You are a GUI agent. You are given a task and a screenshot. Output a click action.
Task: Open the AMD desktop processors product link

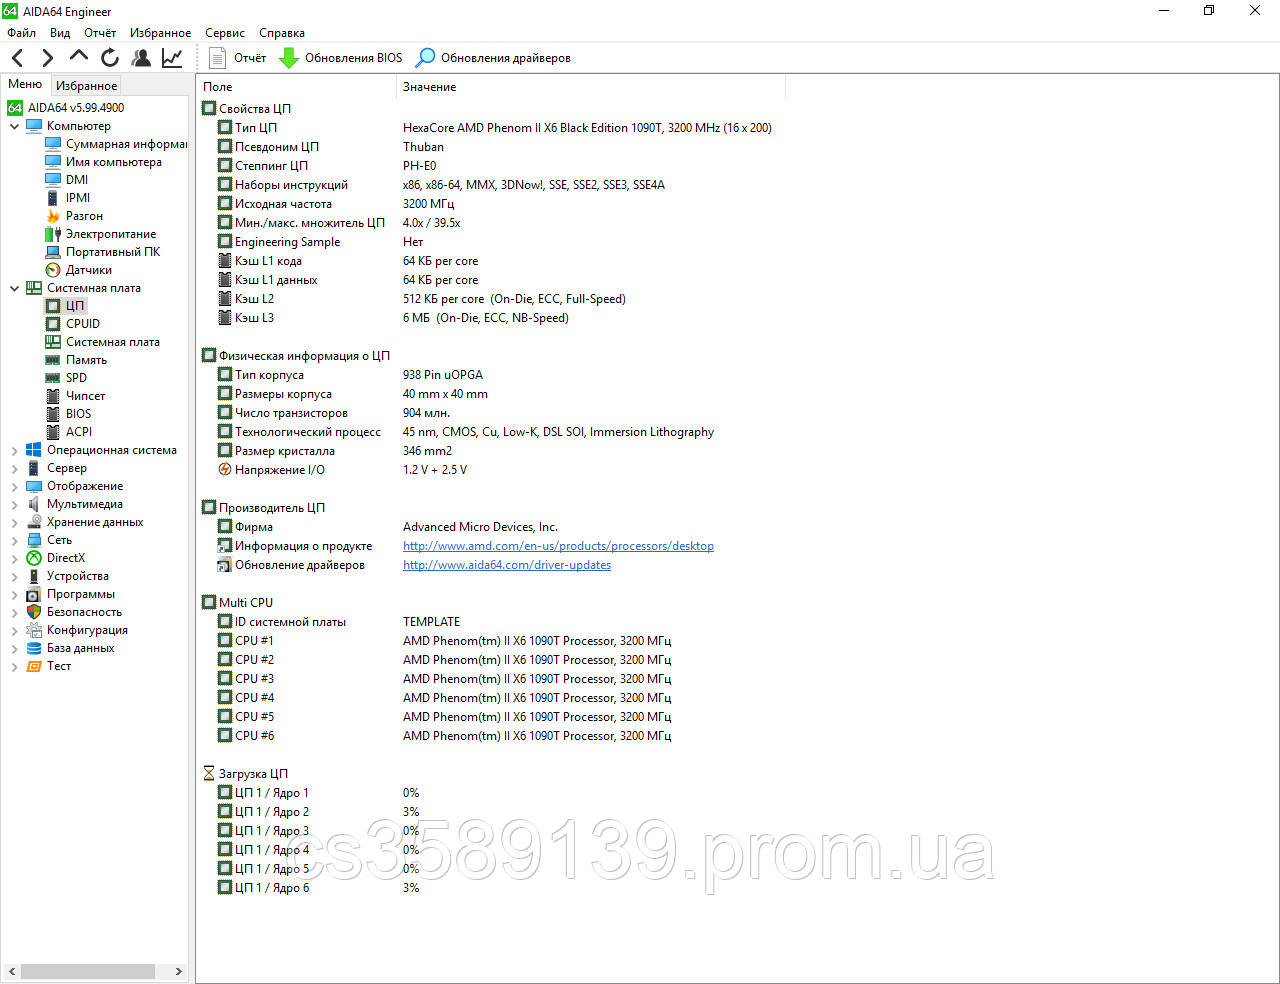tap(558, 546)
